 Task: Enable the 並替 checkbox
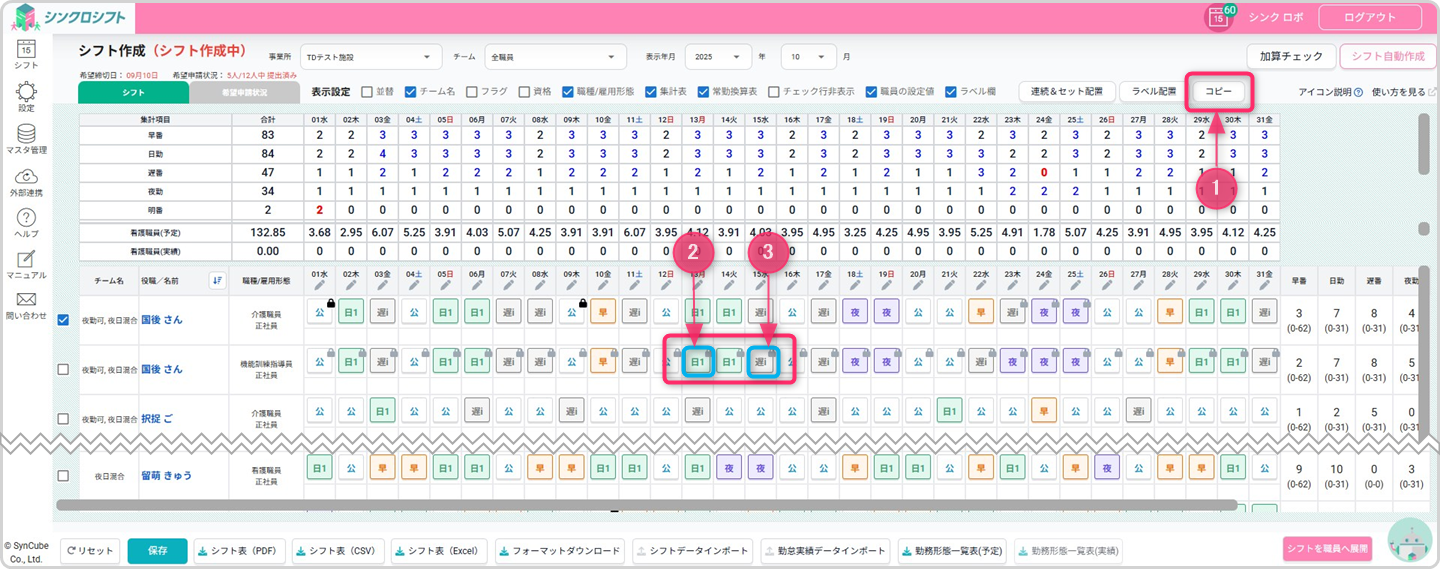(x=368, y=91)
